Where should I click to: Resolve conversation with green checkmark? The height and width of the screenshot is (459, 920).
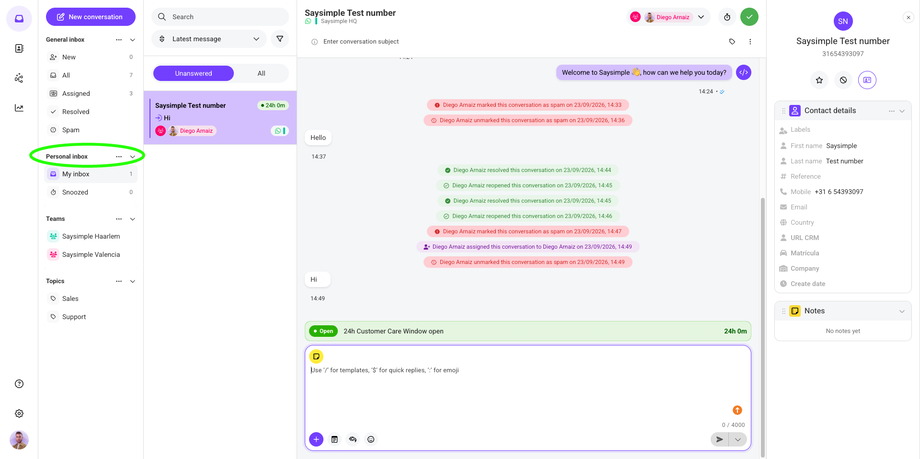[x=749, y=17]
